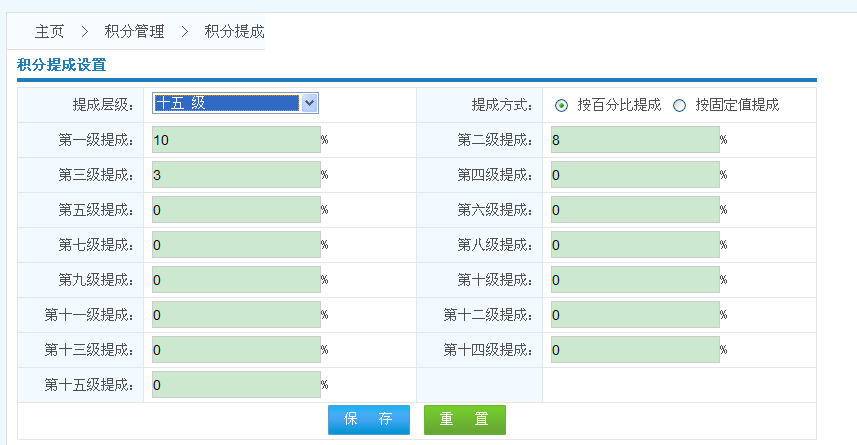Open the 提成层级 dropdown arrow
This screenshot has height=445, width=857.
309,103
